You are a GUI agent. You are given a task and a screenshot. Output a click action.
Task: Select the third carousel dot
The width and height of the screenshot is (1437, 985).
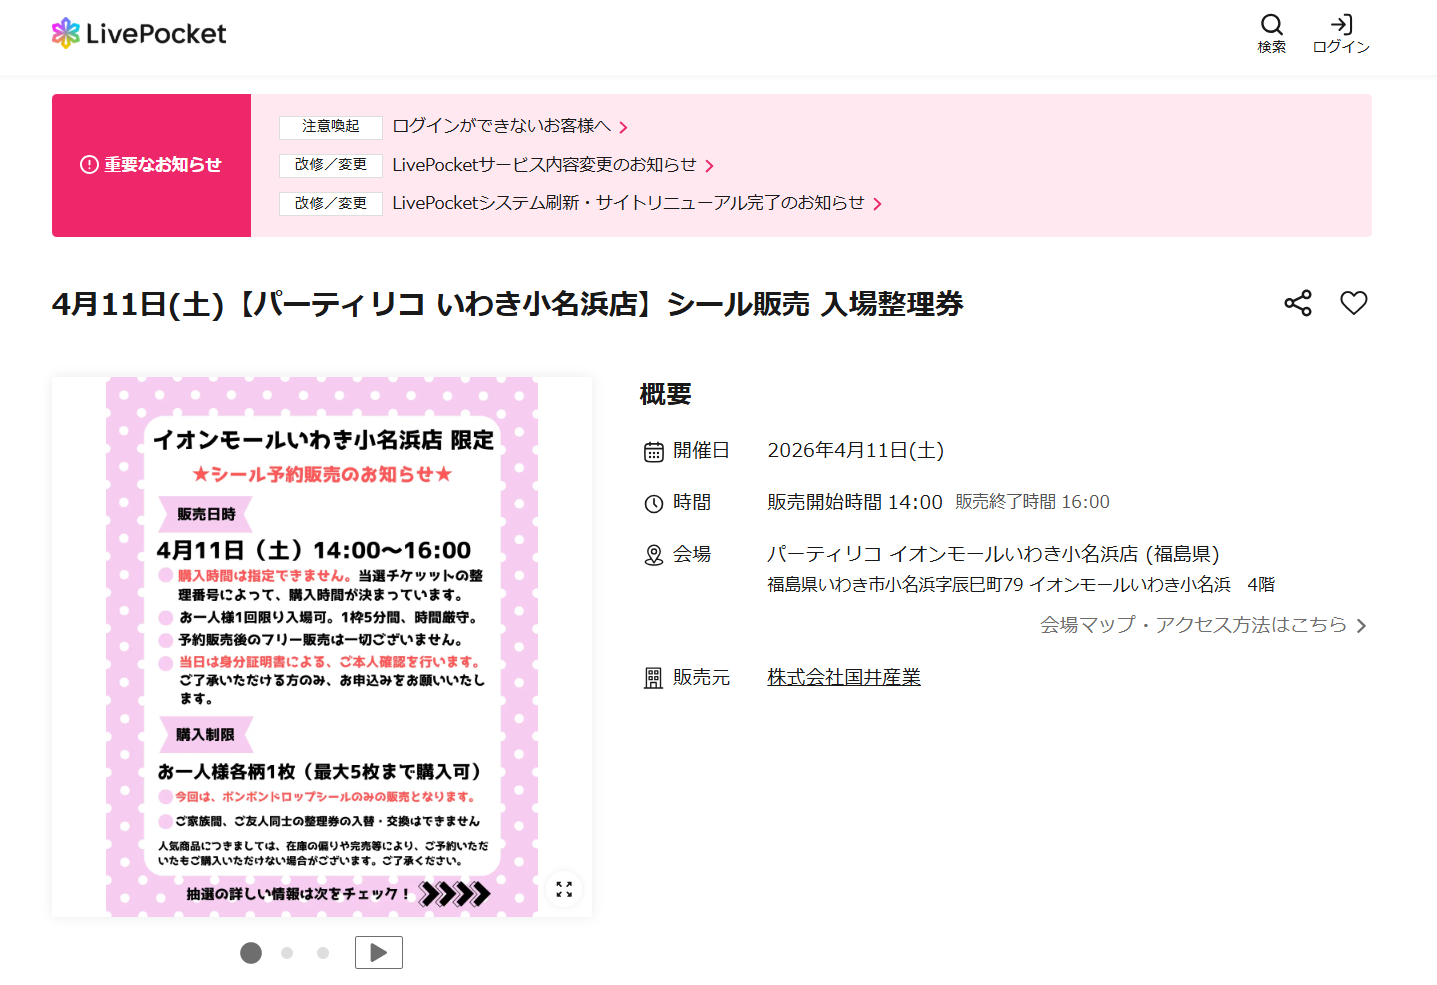click(322, 953)
